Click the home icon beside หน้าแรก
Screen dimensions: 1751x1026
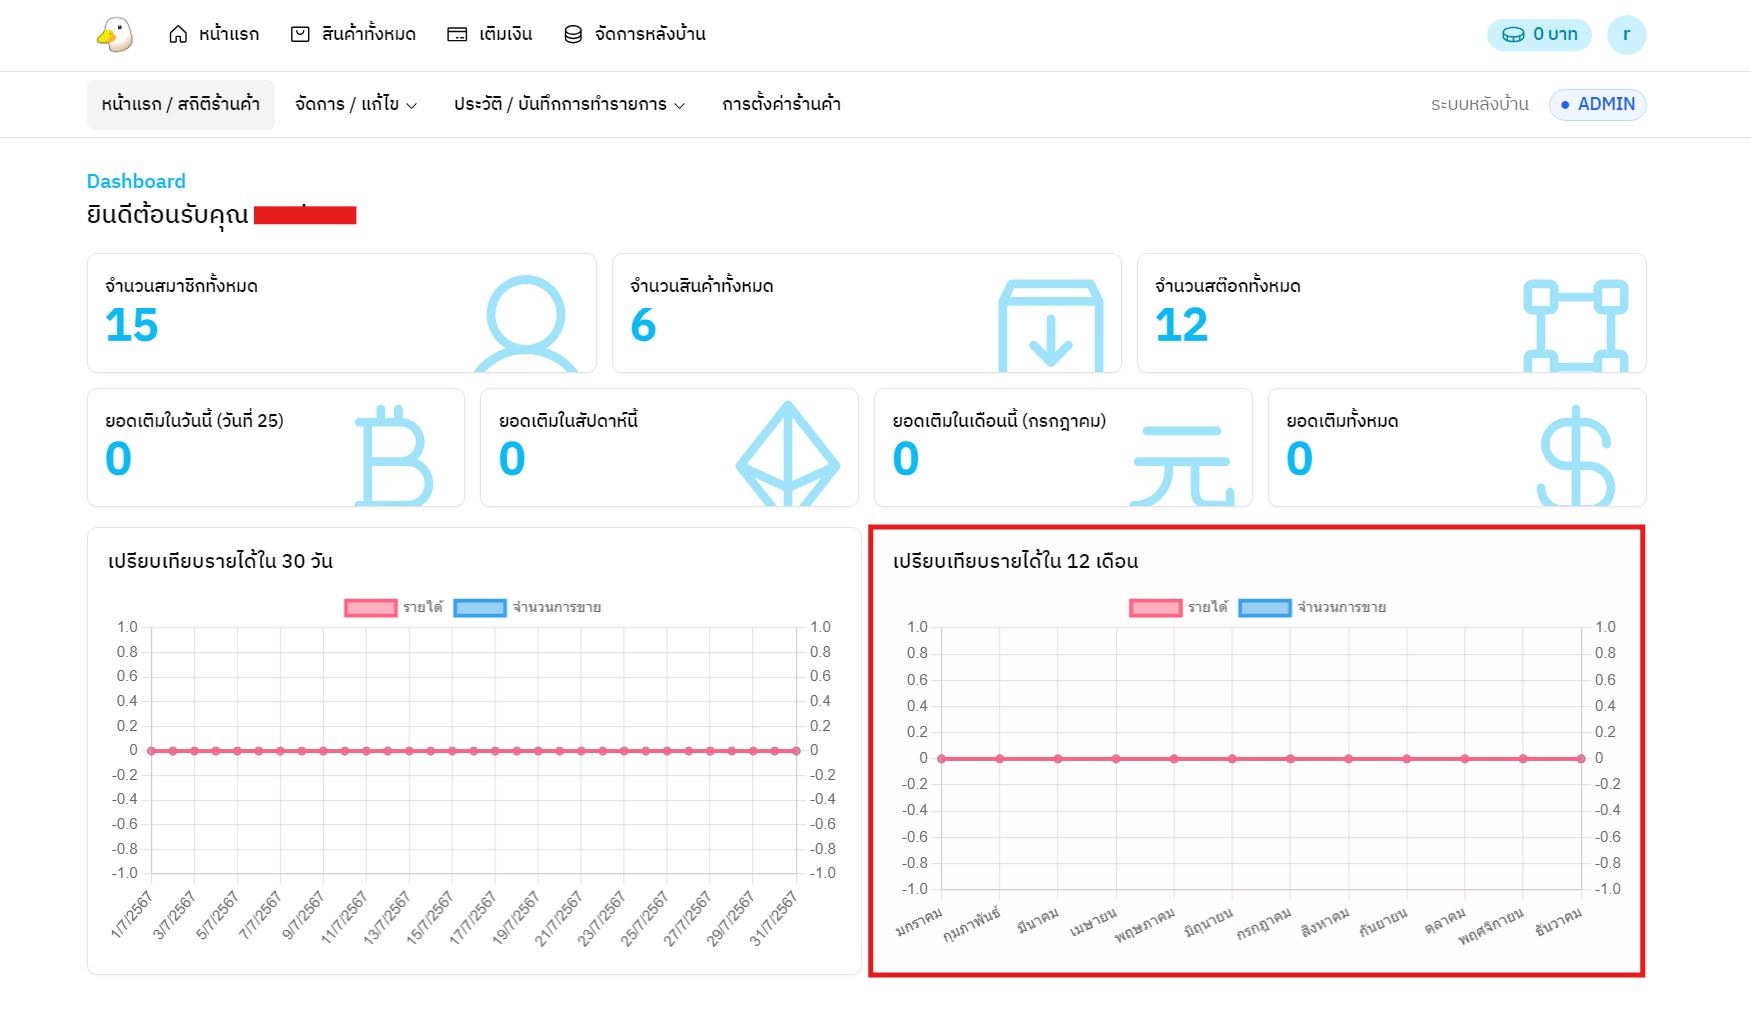coord(178,34)
